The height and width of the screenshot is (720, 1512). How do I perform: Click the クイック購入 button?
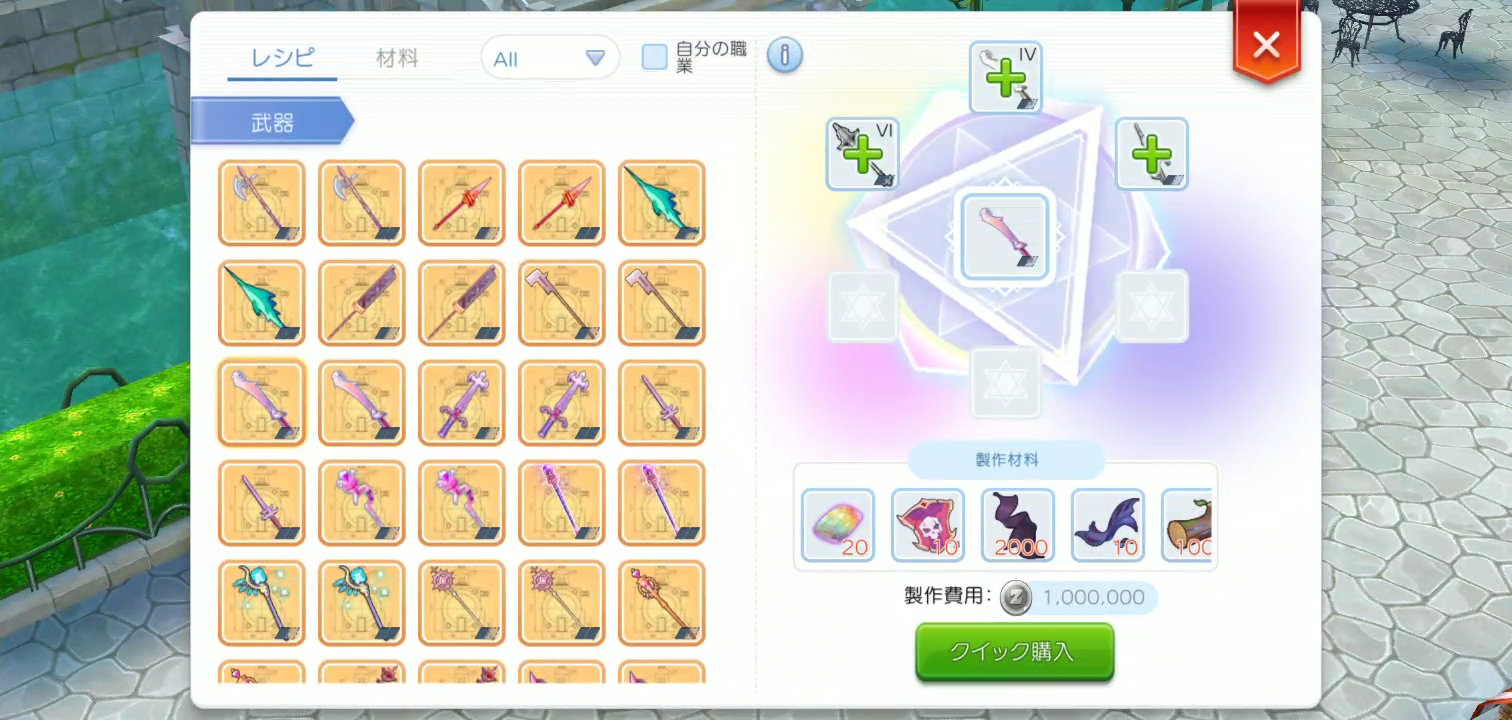tap(1015, 652)
